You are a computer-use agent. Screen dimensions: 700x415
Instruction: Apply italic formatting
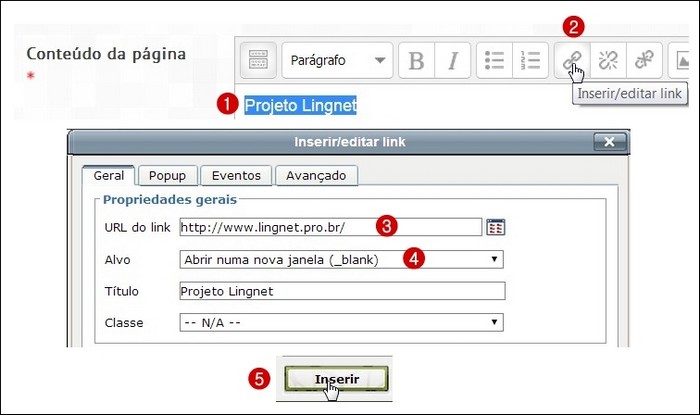point(453,60)
